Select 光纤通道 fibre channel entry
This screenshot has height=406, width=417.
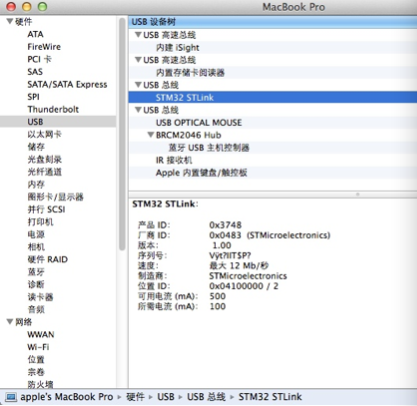[44, 172]
